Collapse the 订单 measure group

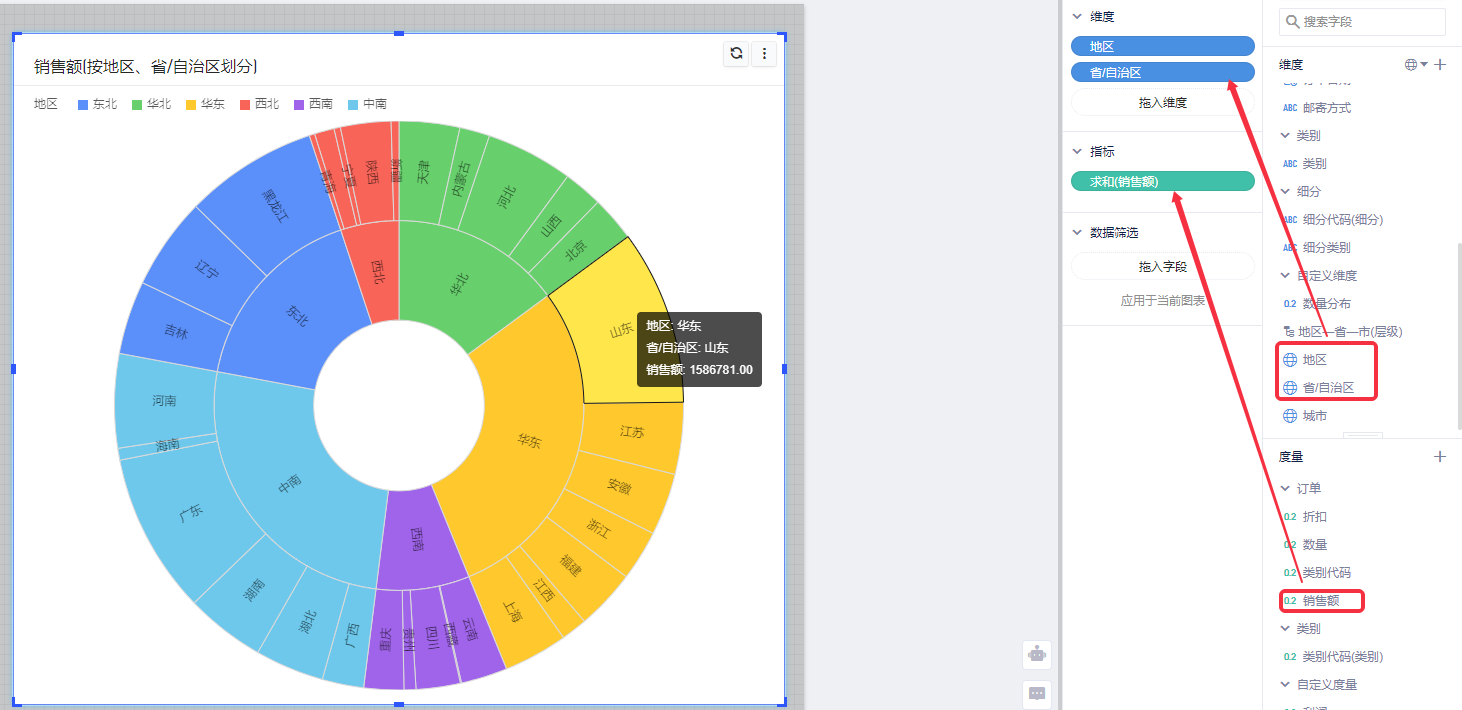1286,489
